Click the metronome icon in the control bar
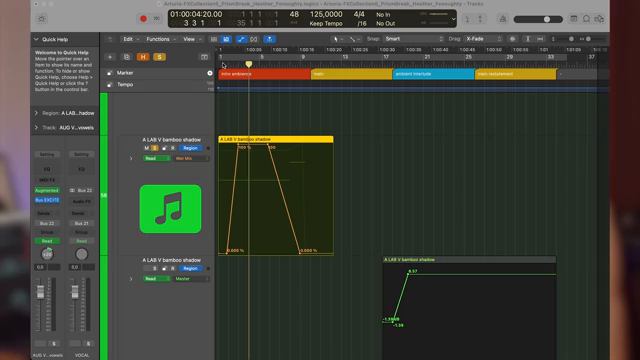Image resolution: width=640 pixels, height=360 pixels. tap(503, 19)
